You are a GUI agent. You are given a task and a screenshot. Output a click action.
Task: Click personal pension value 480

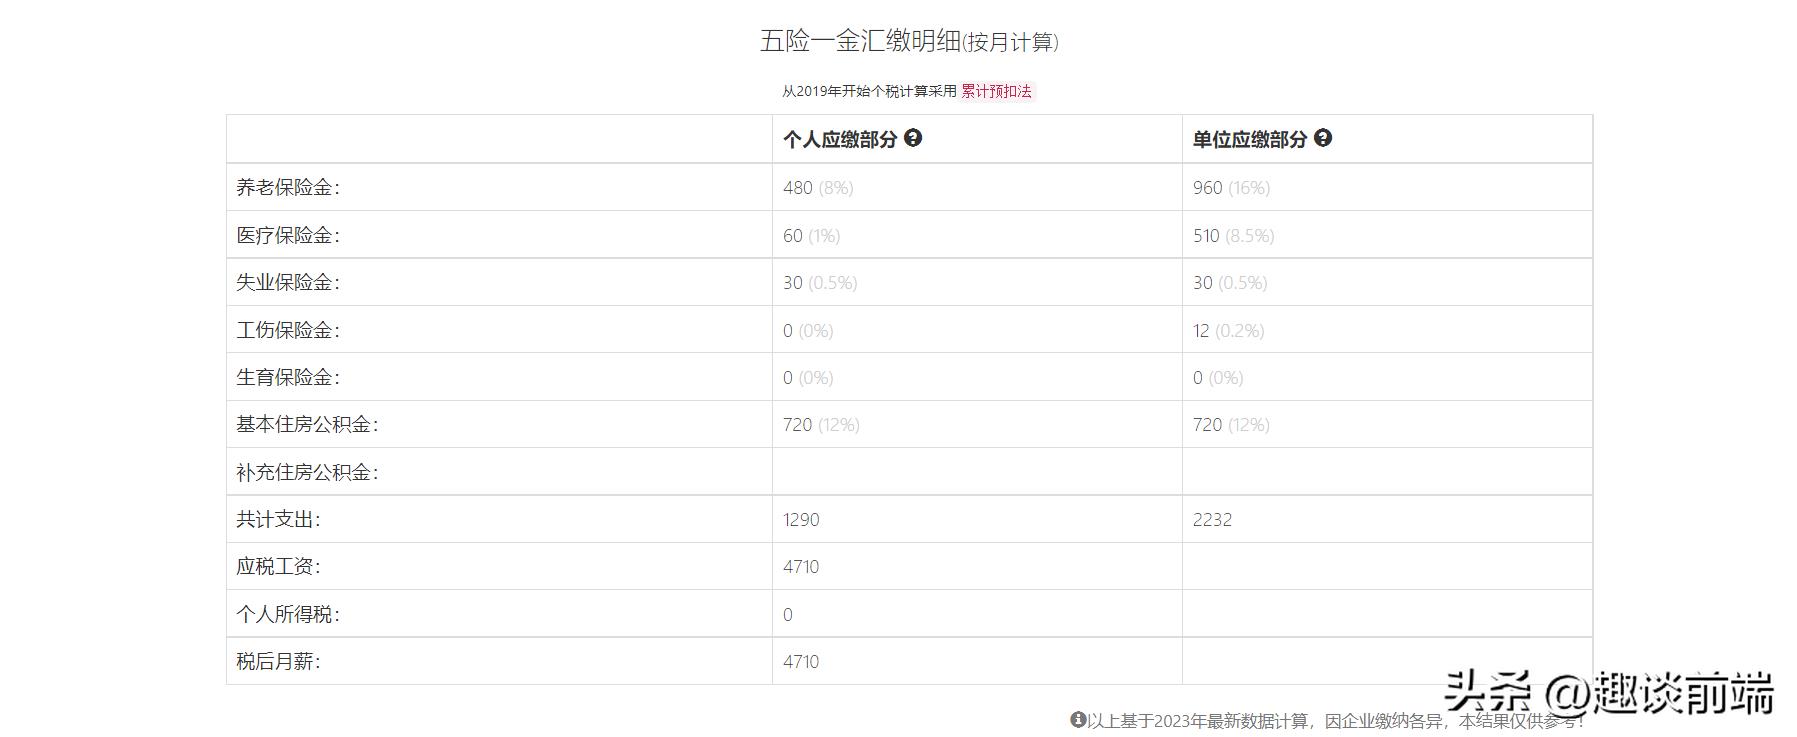(798, 187)
